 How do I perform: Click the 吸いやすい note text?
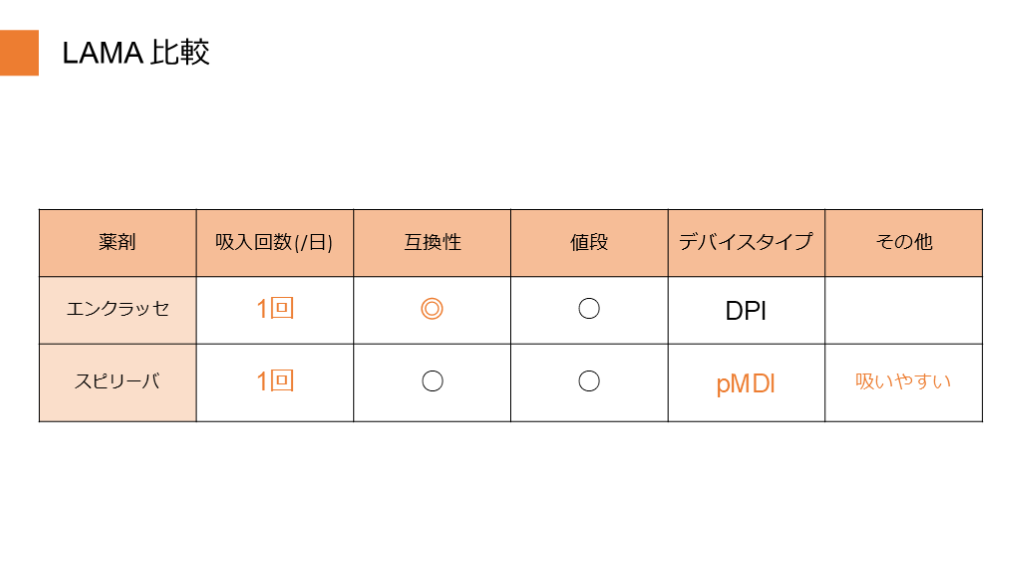pos(903,382)
